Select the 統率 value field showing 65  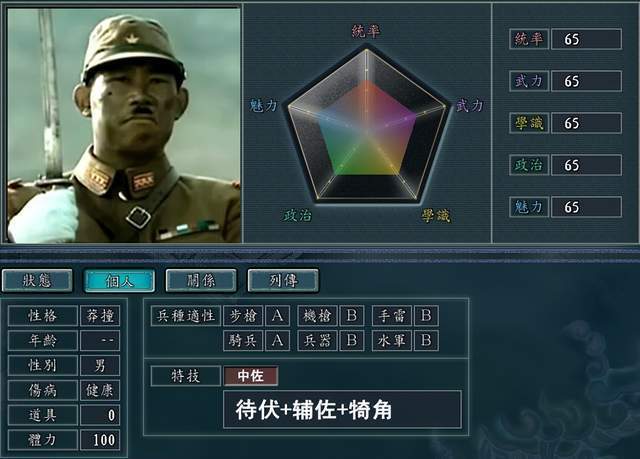(587, 39)
